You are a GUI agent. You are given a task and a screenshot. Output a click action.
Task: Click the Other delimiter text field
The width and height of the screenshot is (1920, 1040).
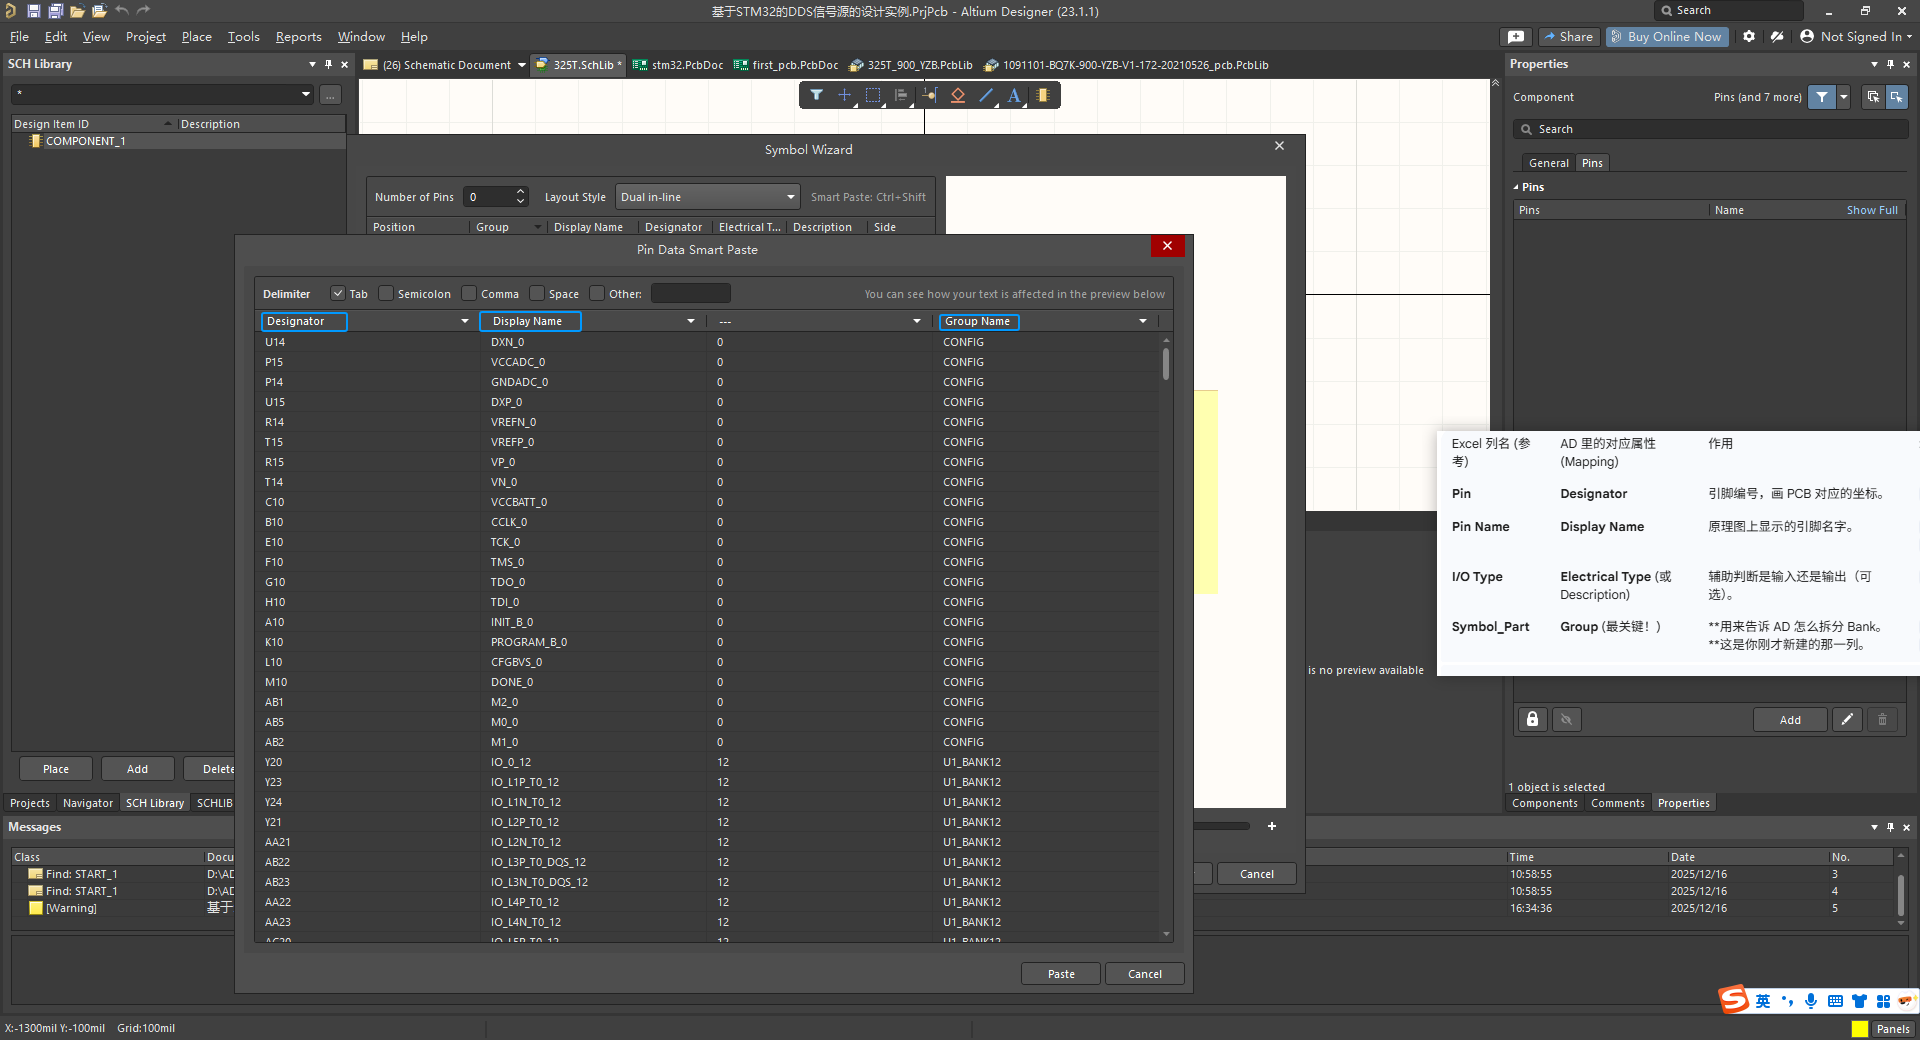[691, 293]
